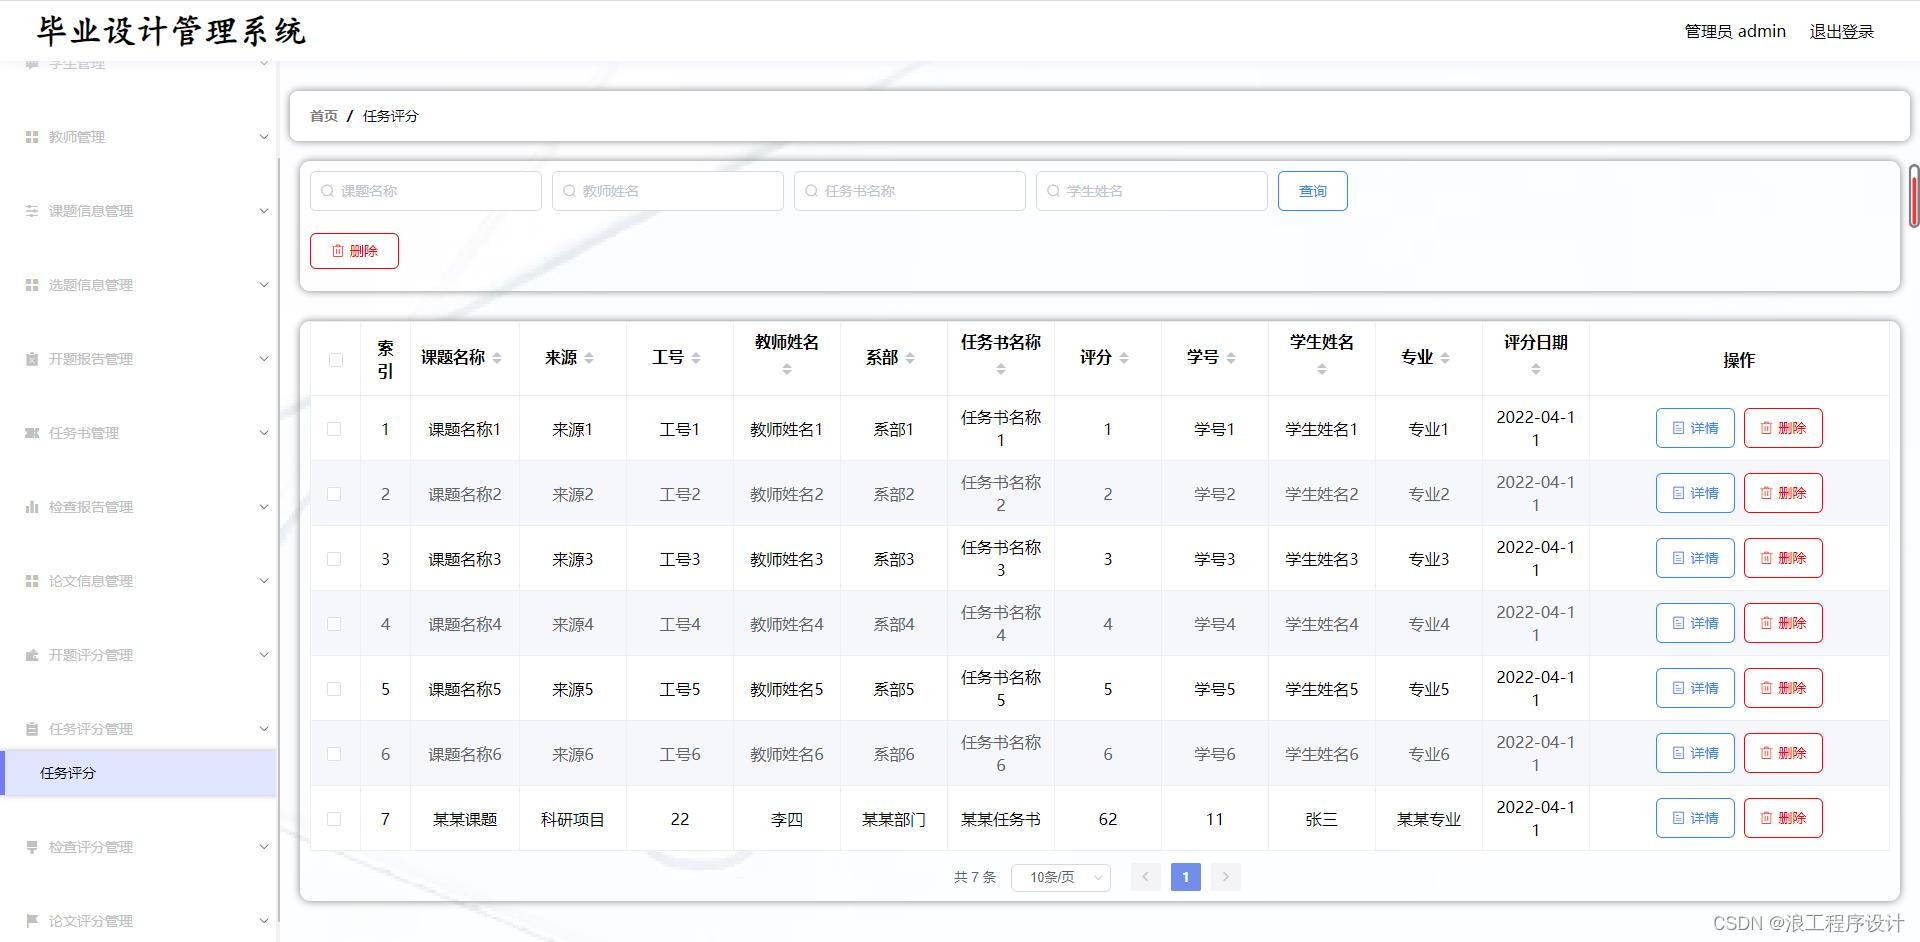This screenshot has width=1920, height=942.
Task: Sort by 评分 column arrows
Action: [x=1124, y=358]
